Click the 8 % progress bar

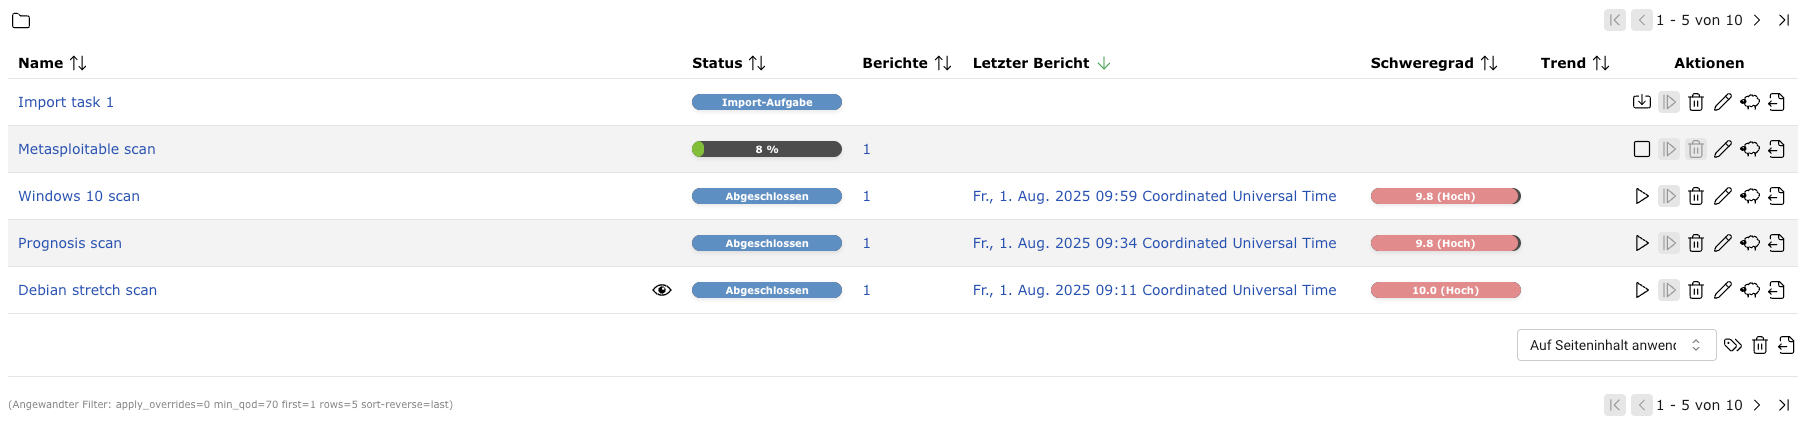[766, 149]
